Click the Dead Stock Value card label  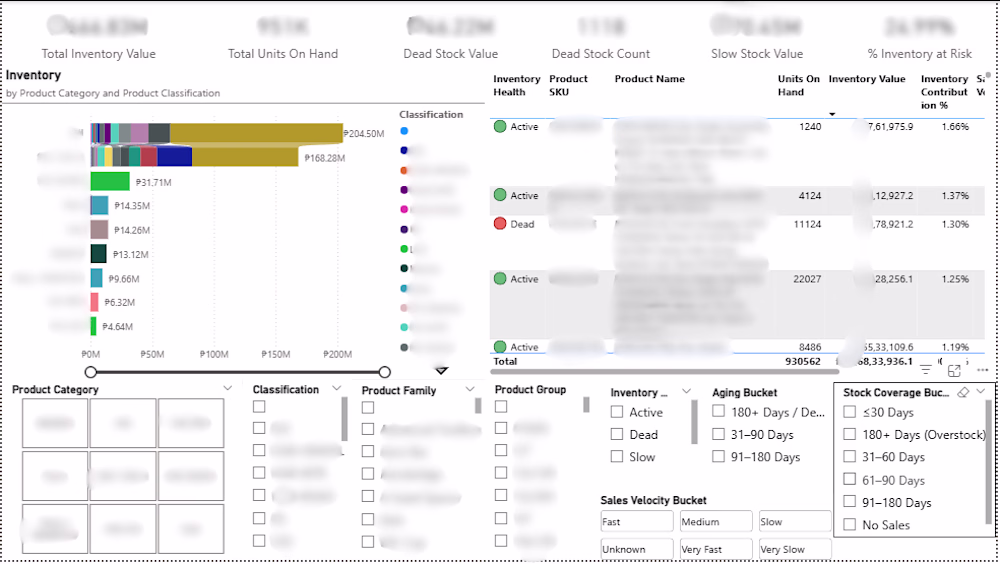click(450, 54)
